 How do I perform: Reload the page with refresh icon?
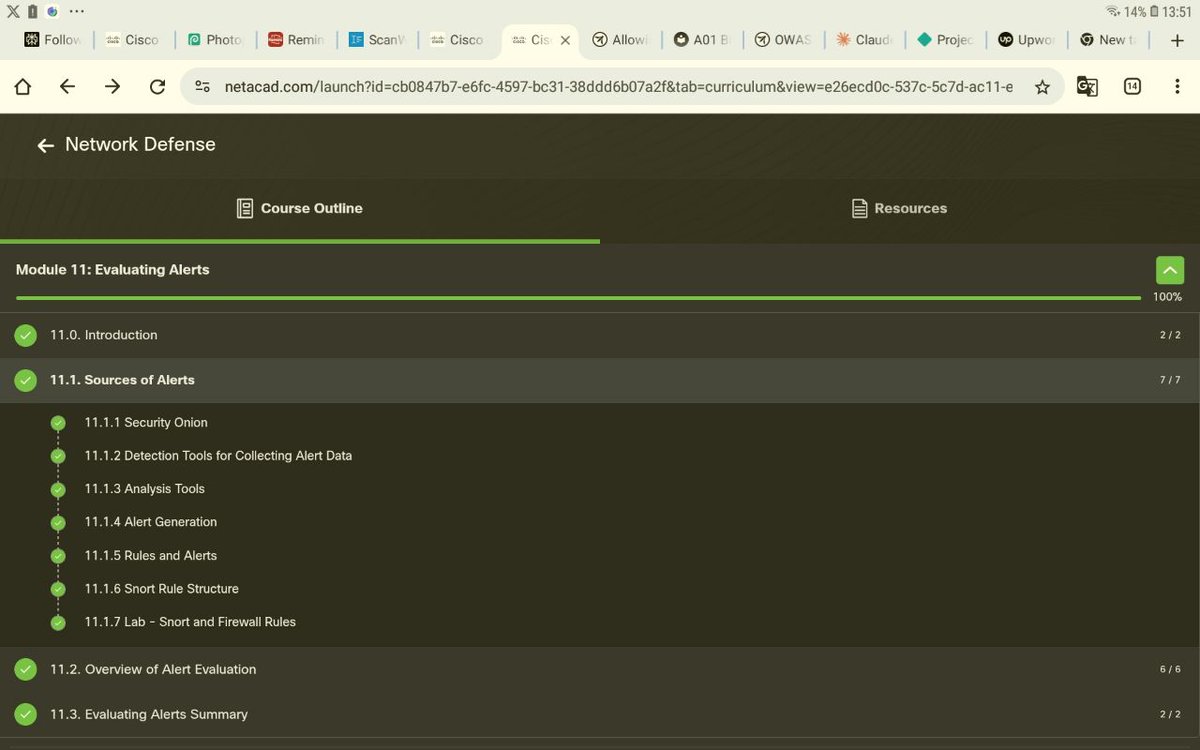tap(157, 87)
